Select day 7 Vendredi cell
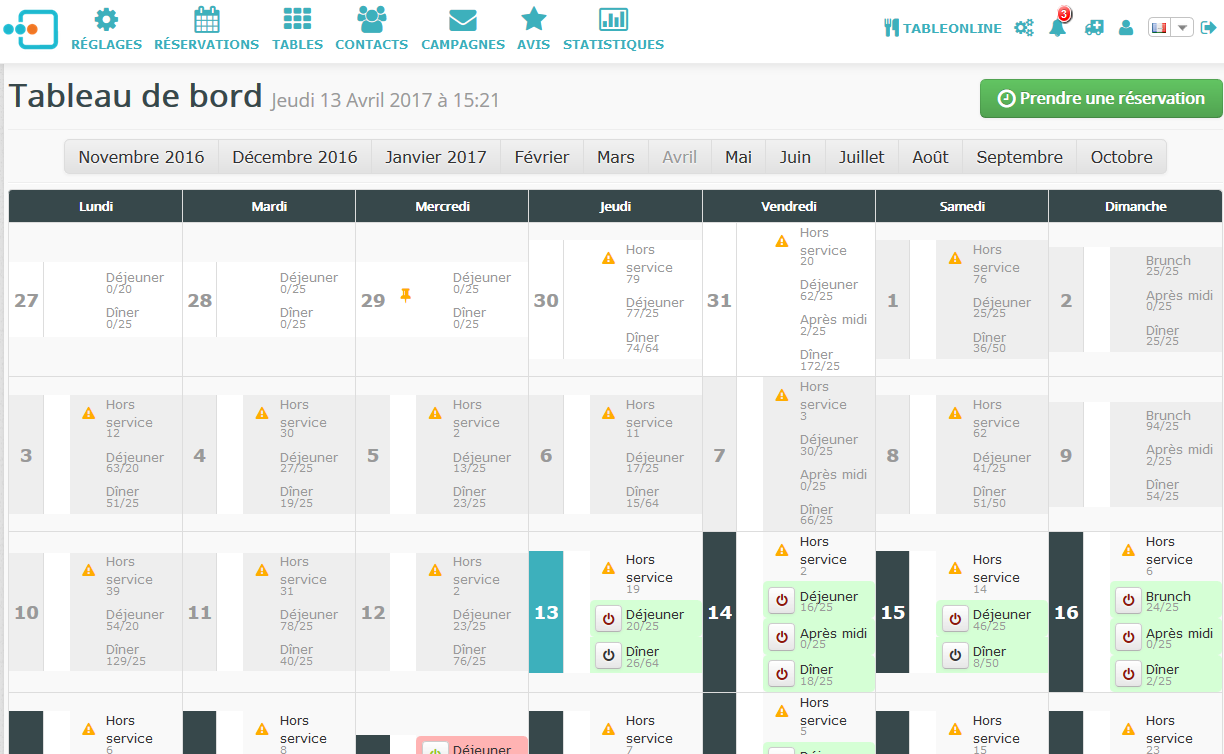This screenshot has height=754, width=1224. pyautogui.click(x=719, y=455)
